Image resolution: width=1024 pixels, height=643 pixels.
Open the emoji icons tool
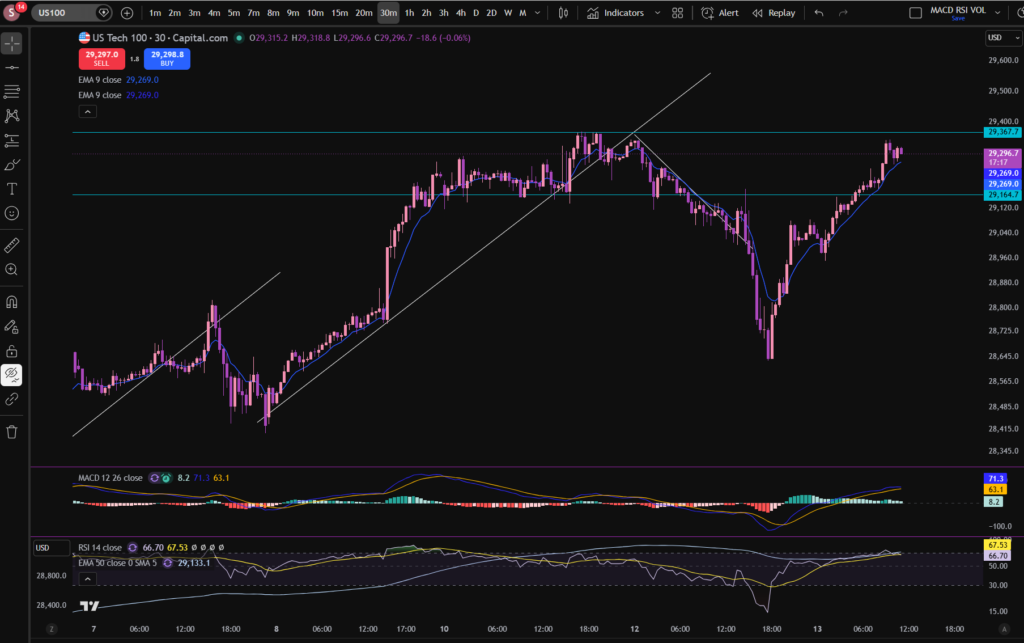12,213
